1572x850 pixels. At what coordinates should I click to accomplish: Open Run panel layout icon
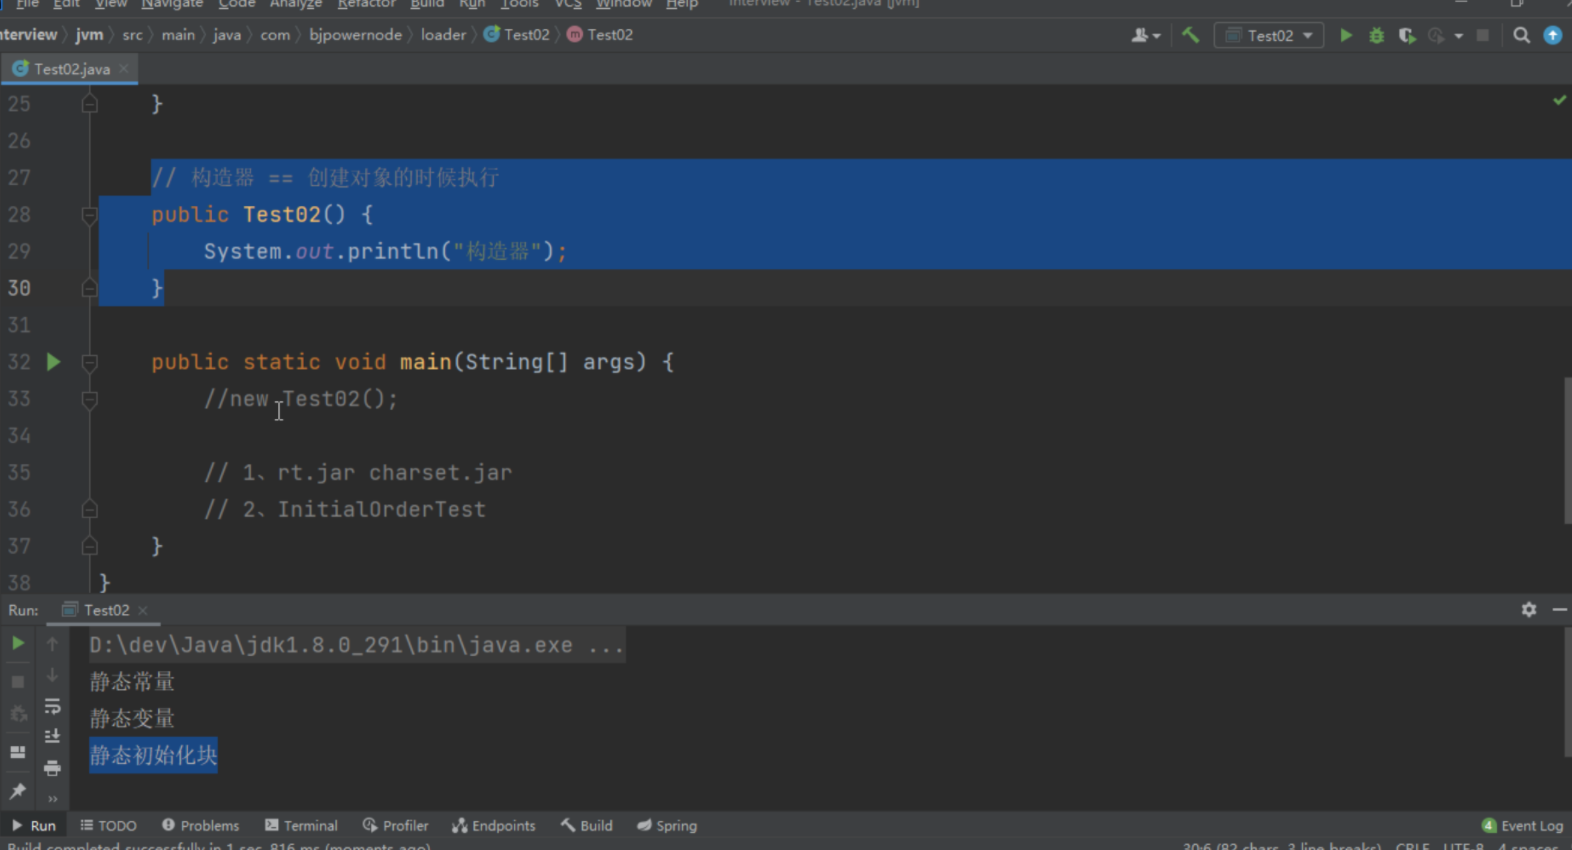pyautogui.click(x=18, y=752)
